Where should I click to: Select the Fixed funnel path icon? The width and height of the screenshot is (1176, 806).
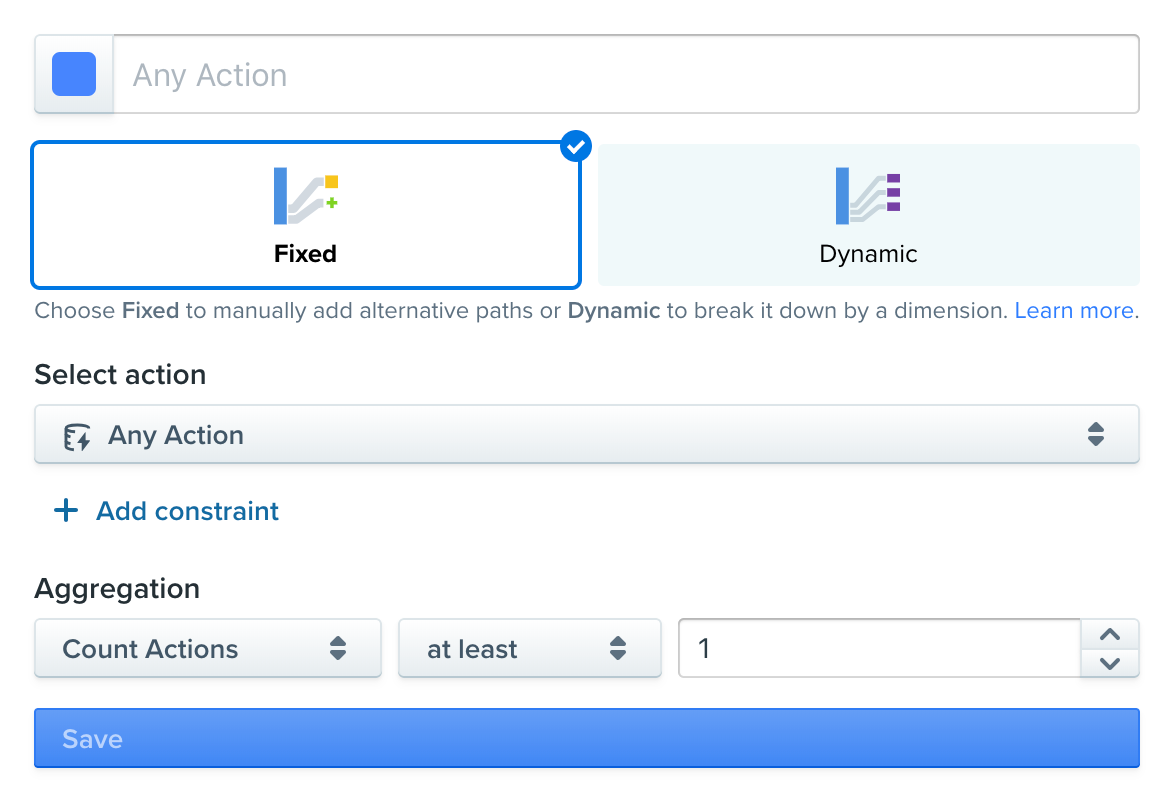[x=306, y=196]
